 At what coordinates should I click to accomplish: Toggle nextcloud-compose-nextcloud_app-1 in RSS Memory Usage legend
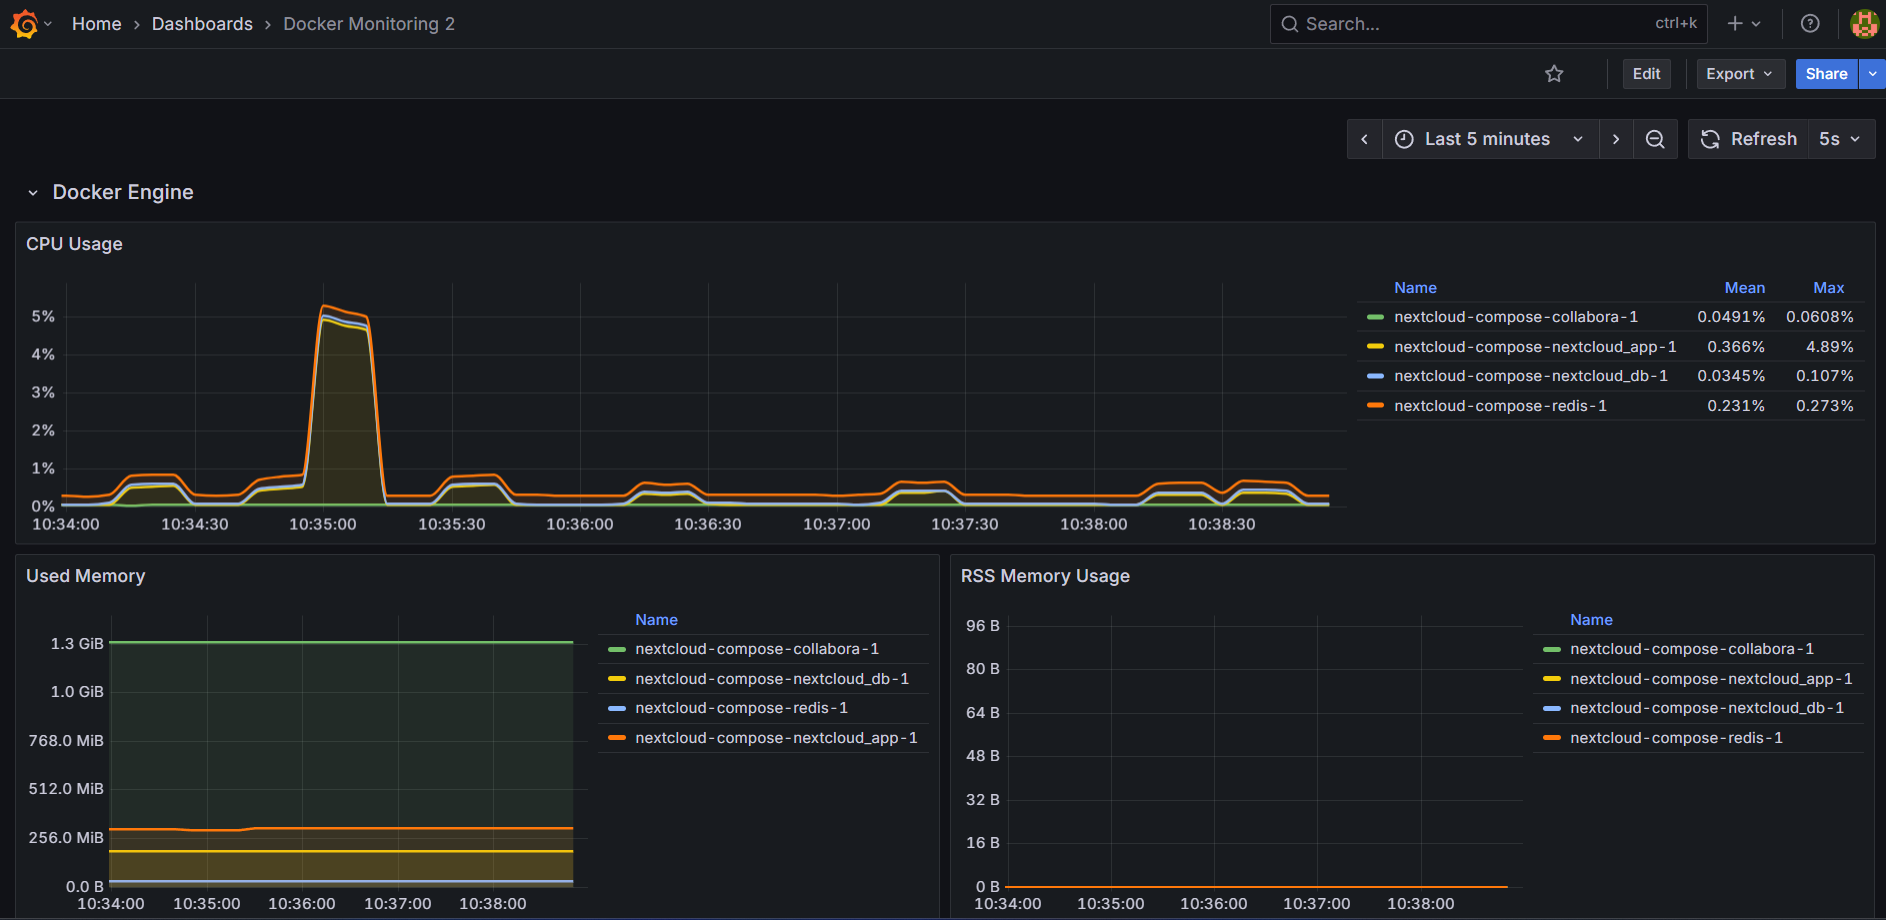(x=1710, y=678)
